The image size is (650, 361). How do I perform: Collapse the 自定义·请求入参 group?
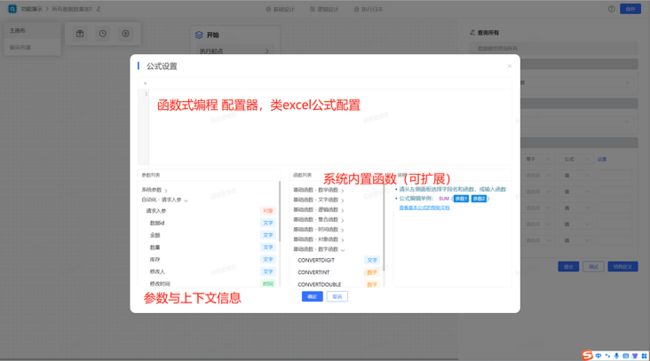click(164, 200)
